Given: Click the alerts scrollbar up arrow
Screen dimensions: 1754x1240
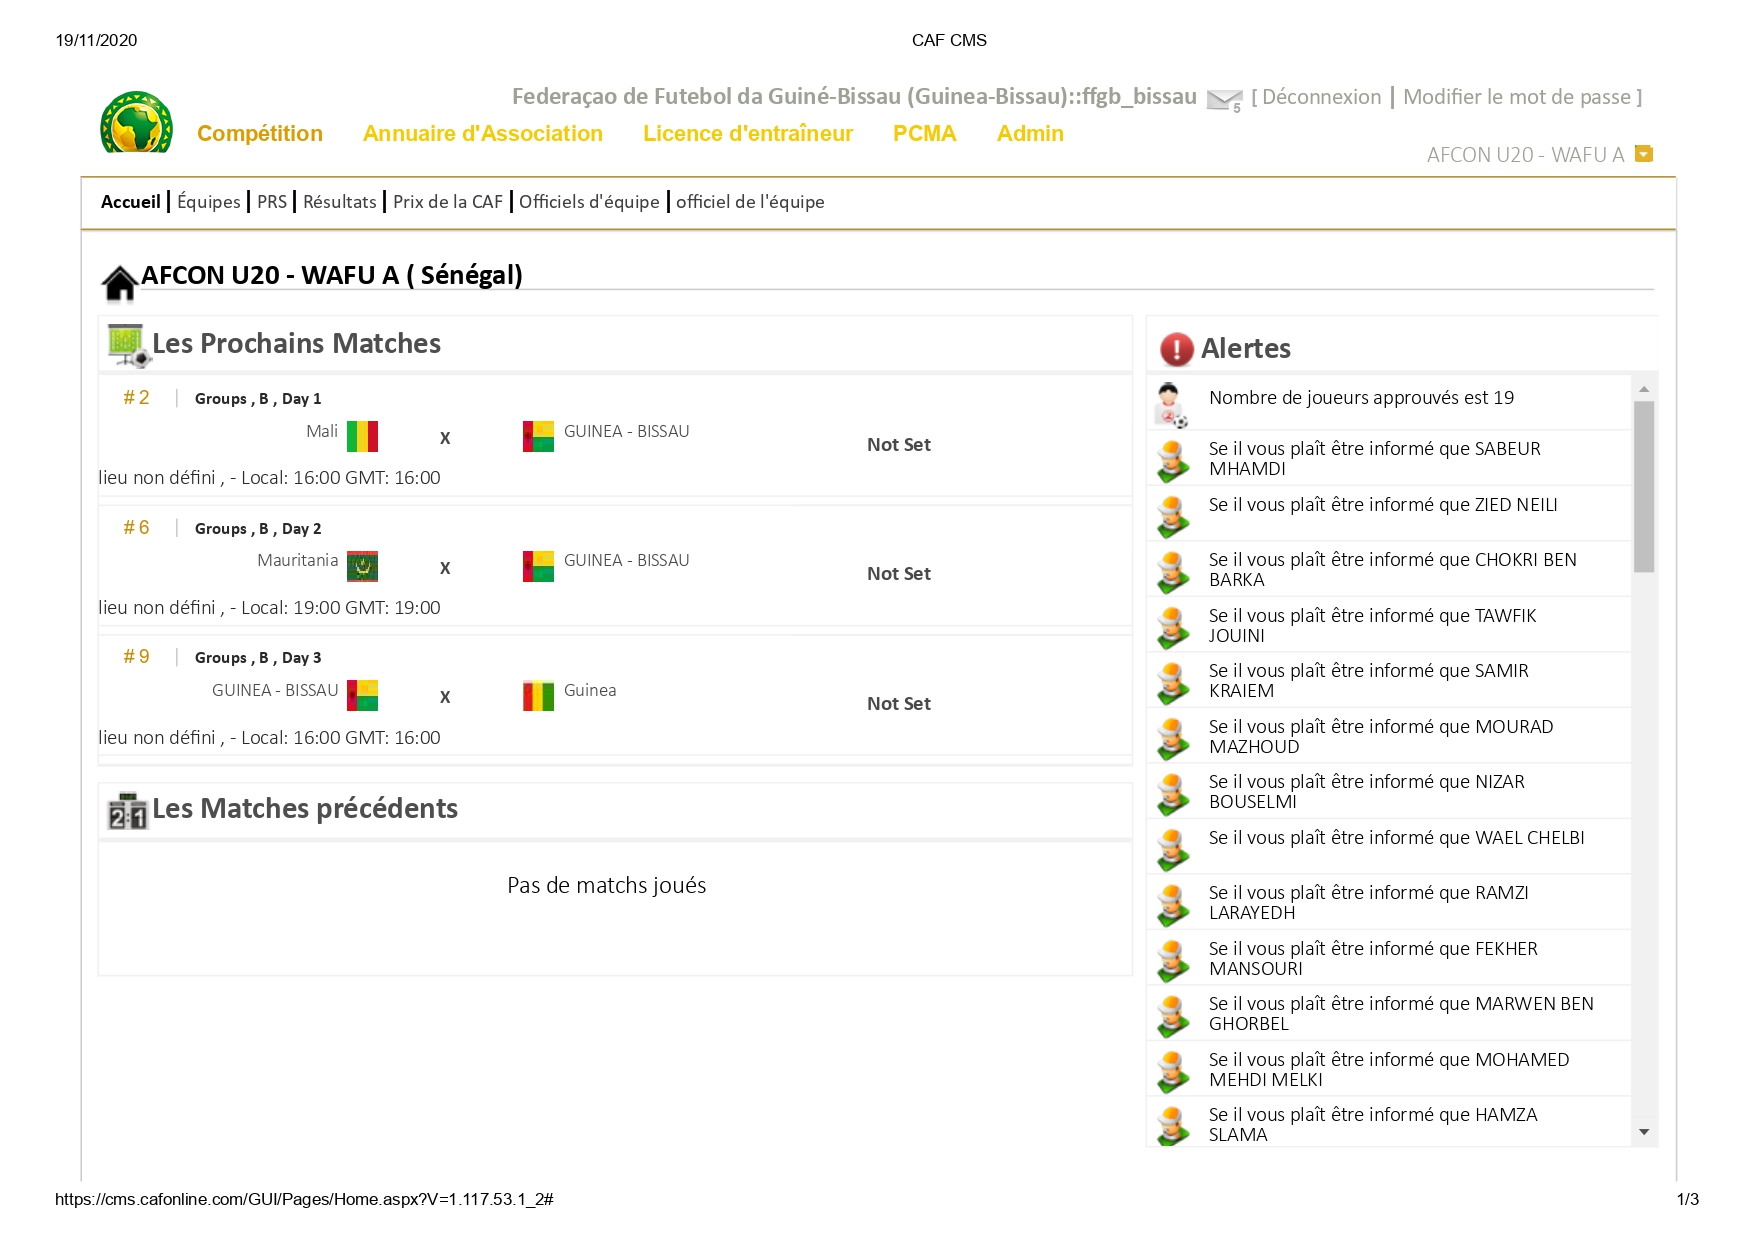Looking at the screenshot, I should click(x=1644, y=389).
